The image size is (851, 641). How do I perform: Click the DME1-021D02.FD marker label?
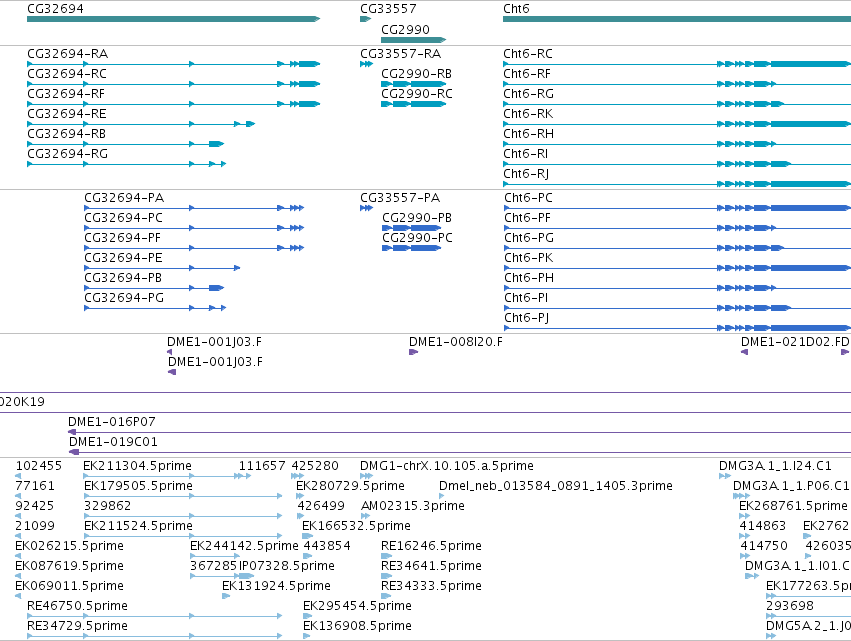pyautogui.click(x=795, y=342)
